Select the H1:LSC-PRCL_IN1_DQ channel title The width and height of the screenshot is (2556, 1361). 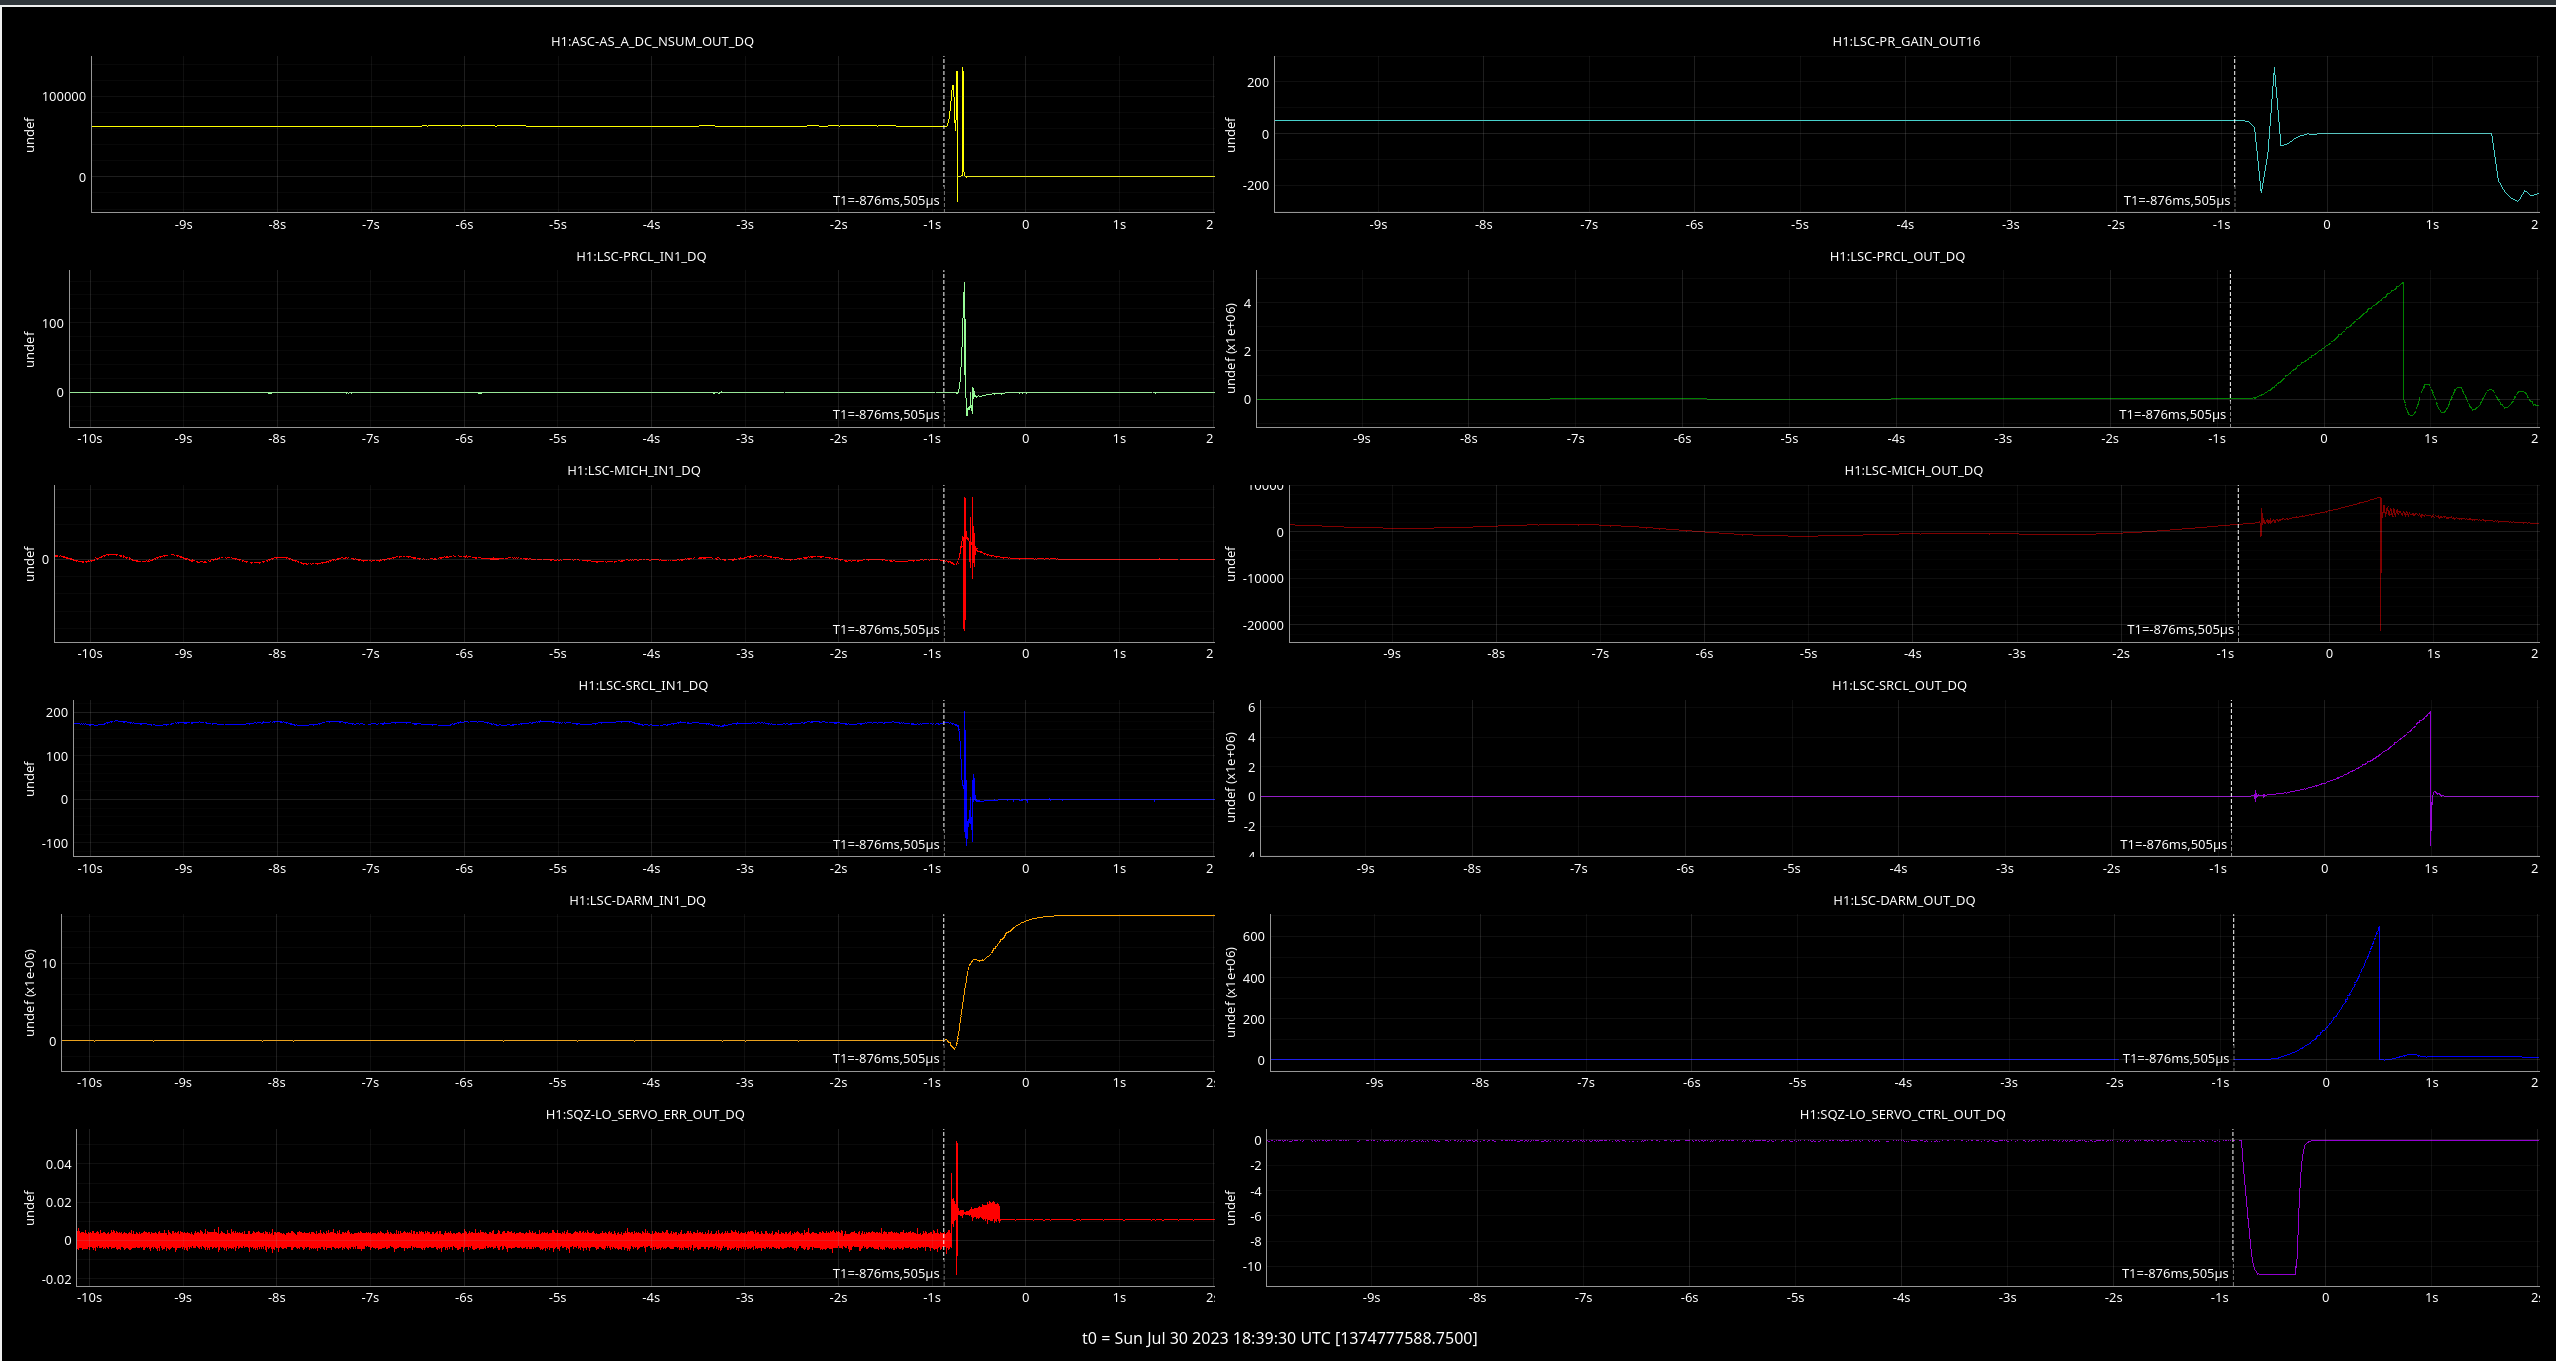point(641,257)
